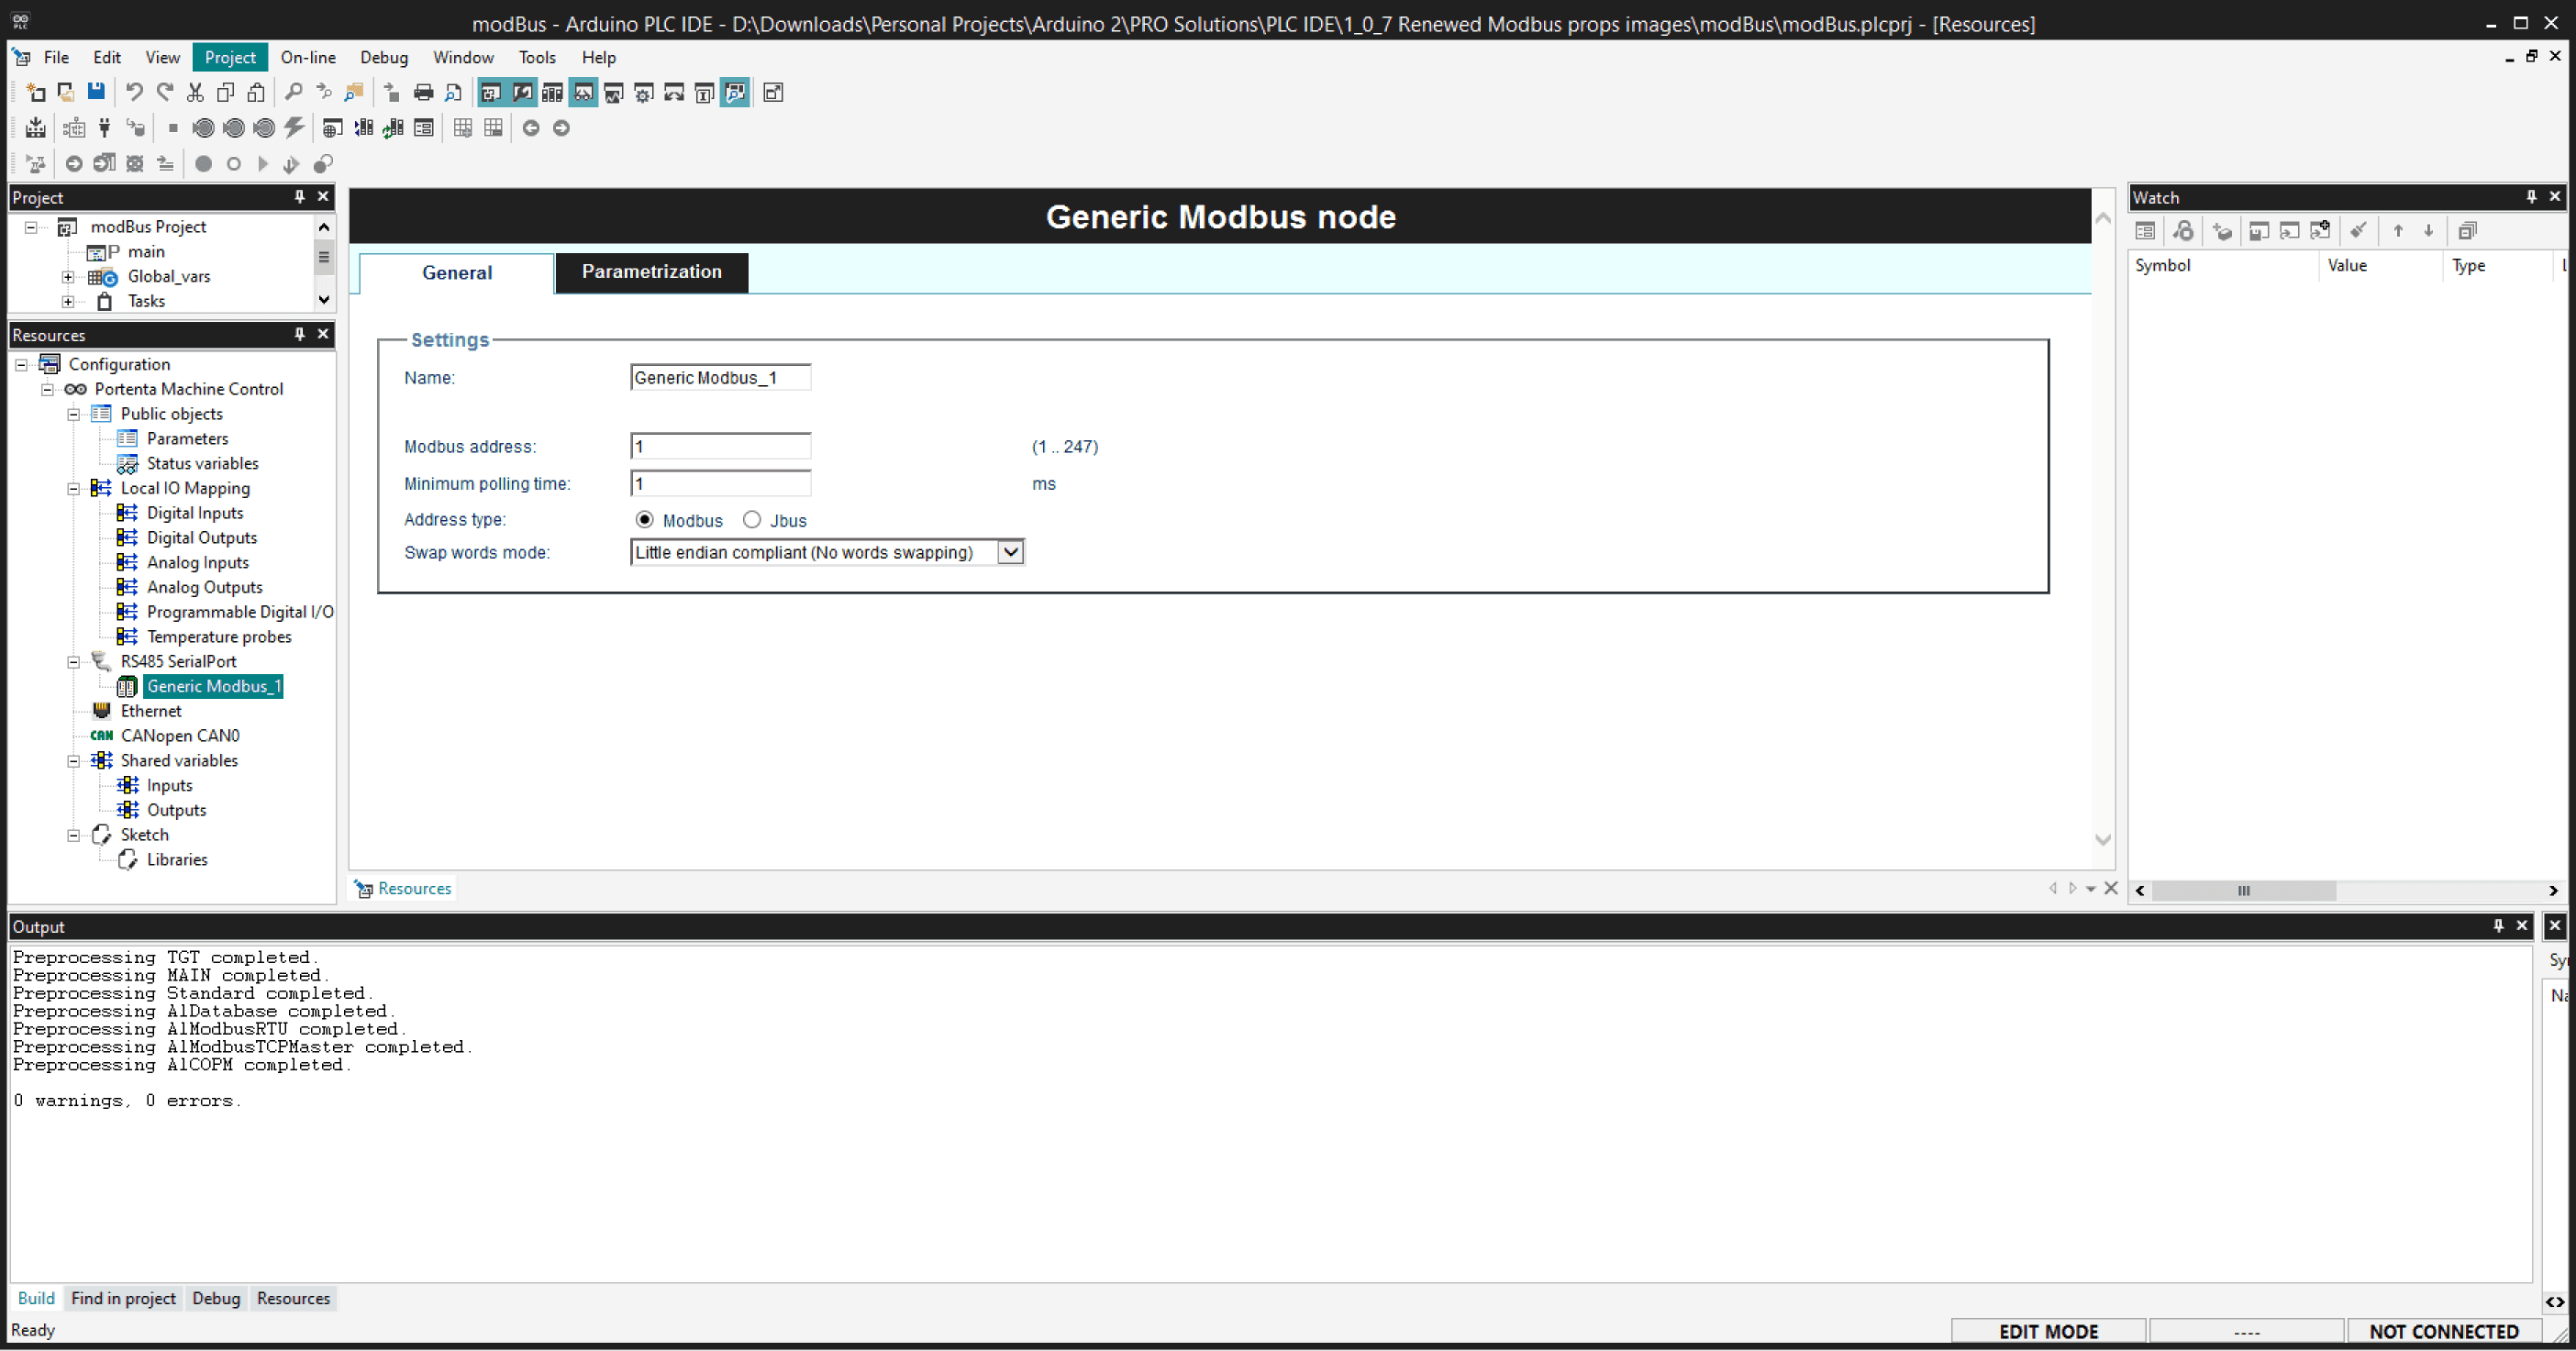Screen dimensions: 2576x1351
Task: Select Ethernet in the Resources tree
Action: pyautogui.click(x=151, y=711)
